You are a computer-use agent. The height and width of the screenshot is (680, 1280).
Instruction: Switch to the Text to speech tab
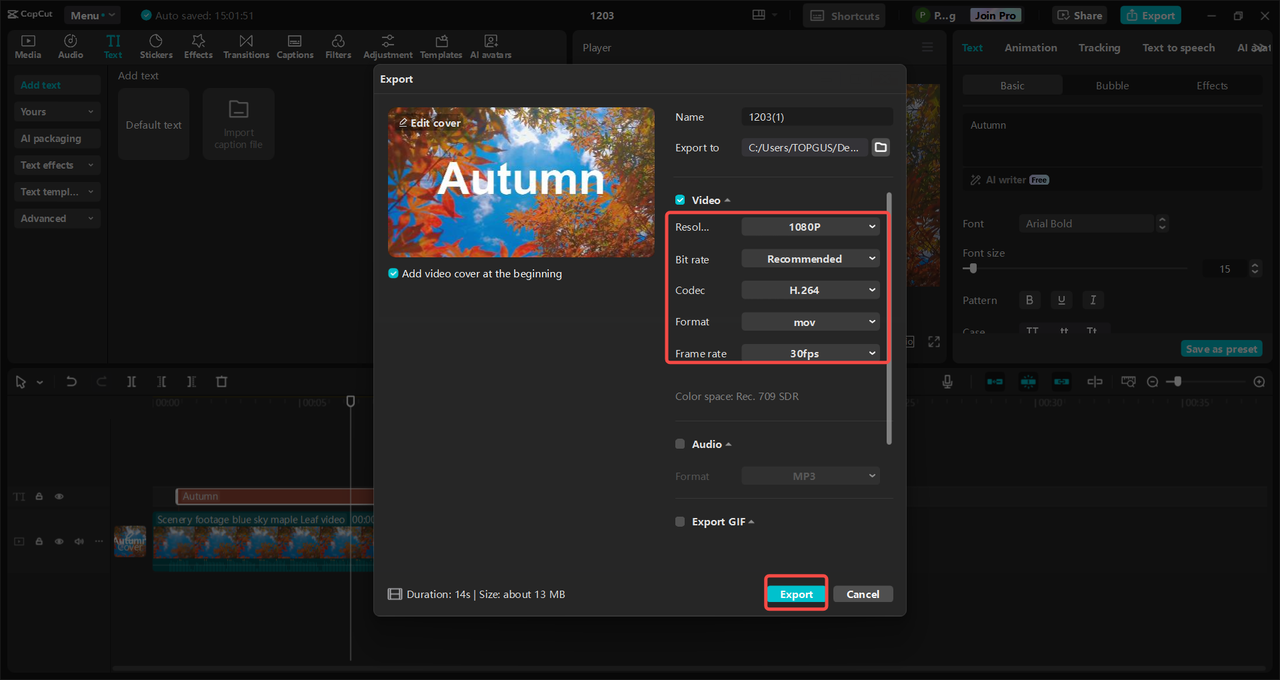(1178, 48)
